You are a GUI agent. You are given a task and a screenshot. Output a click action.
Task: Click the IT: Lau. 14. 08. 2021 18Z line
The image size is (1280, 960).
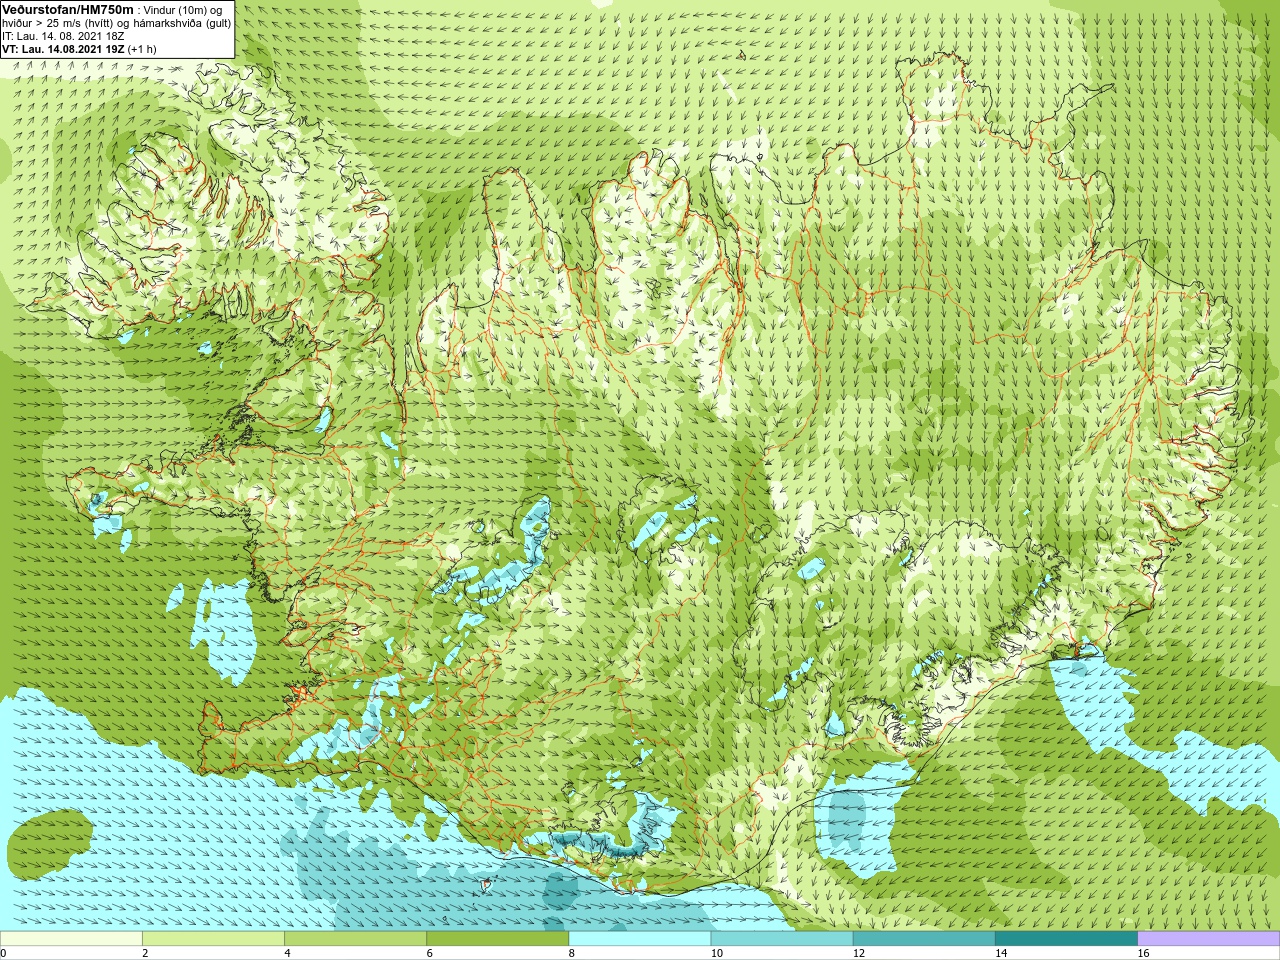(61, 36)
